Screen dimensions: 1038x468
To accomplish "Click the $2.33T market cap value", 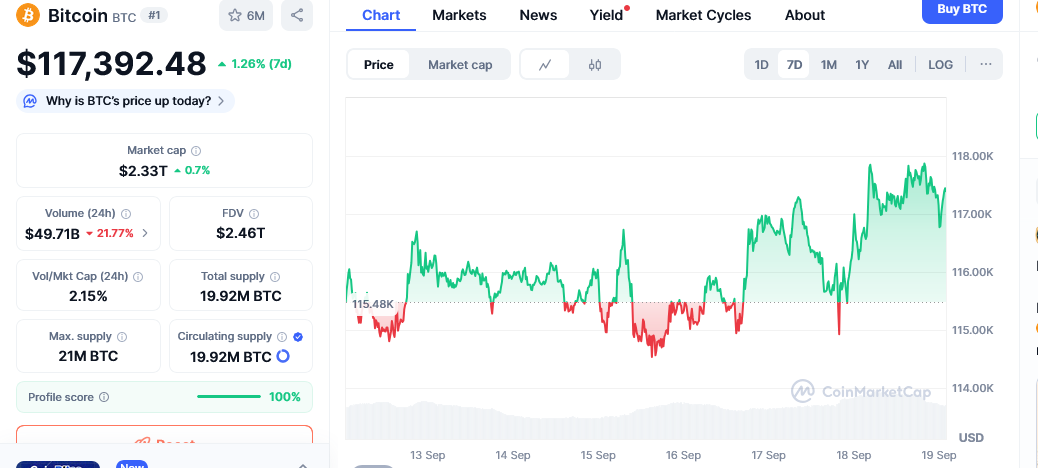I will (x=143, y=171).
